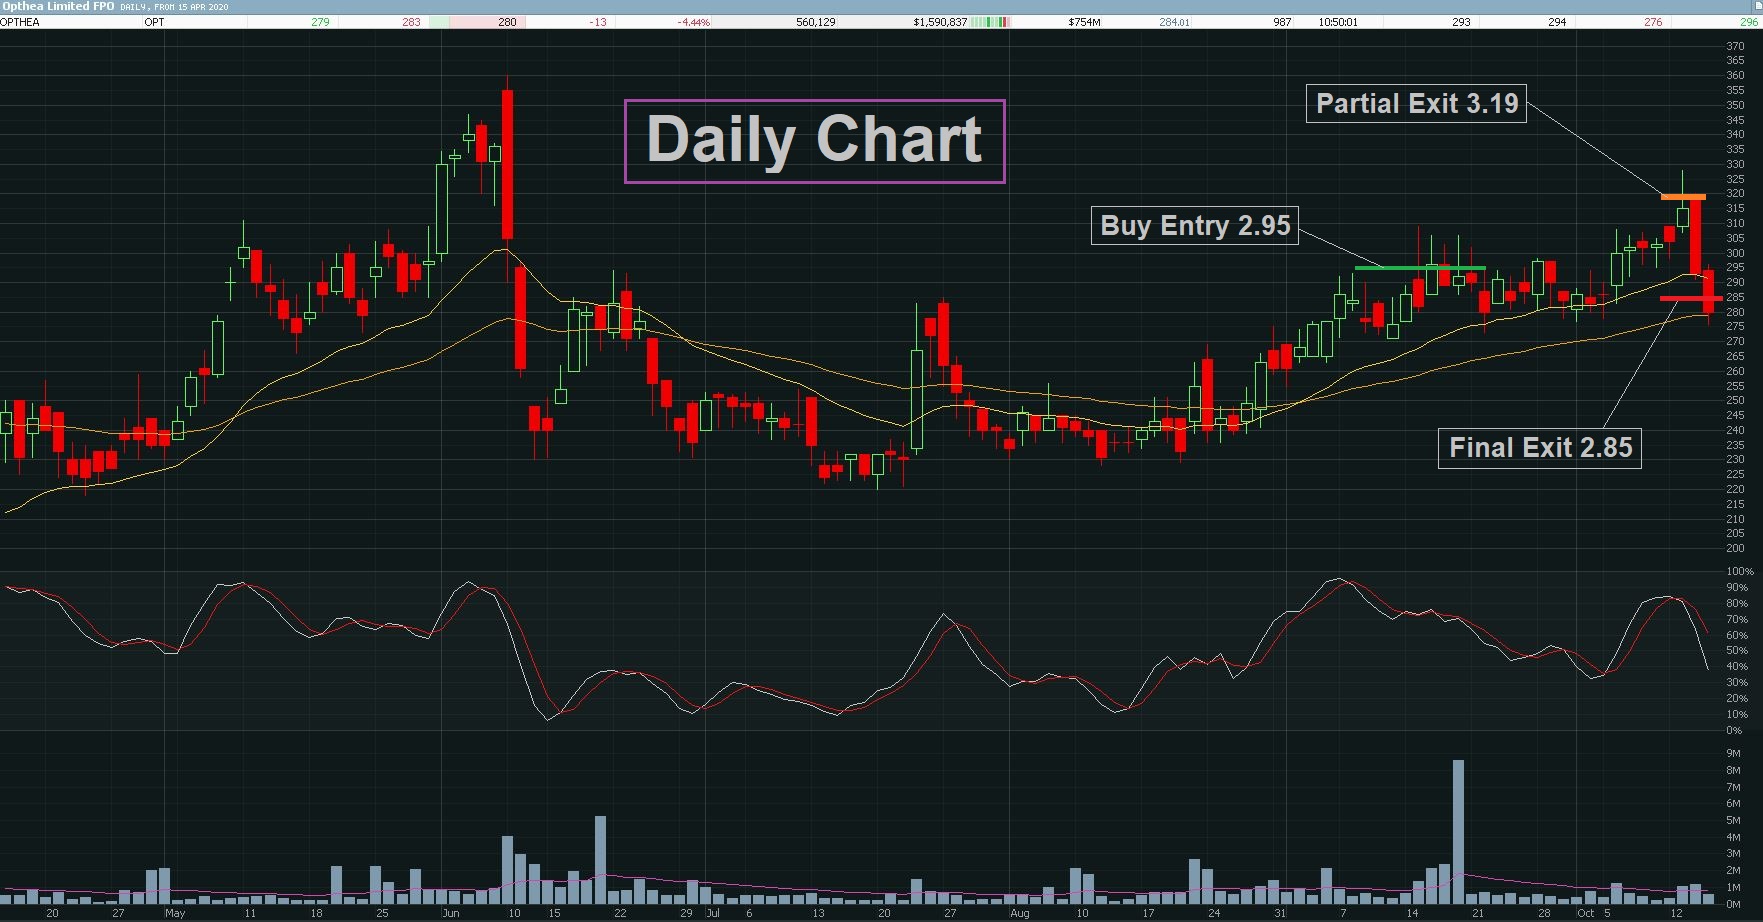Click the Opthea Limited FPO chart title

pyautogui.click(x=58, y=6)
